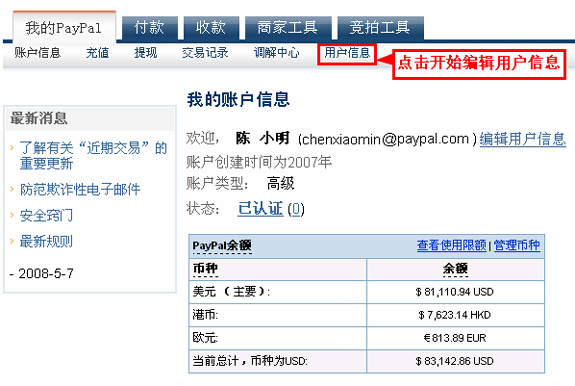Open the 充值 submenu item
This screenshot has width=575, height=386.
pyautogui.click(x=98, y=53)
